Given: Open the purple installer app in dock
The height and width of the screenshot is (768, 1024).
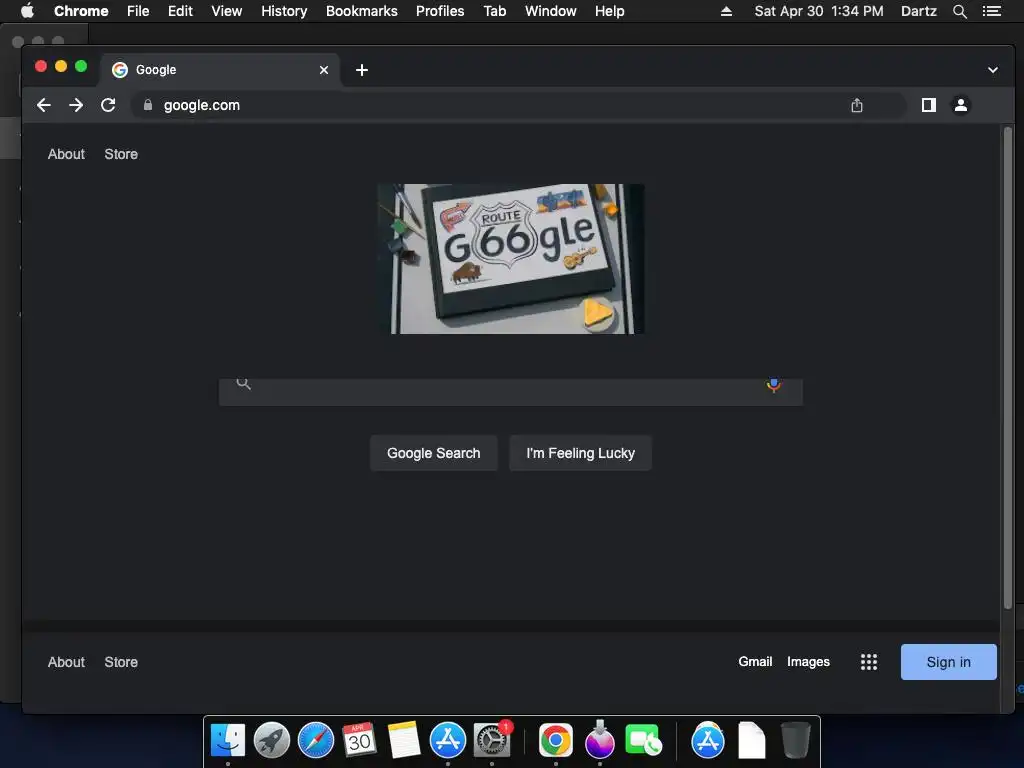Looking at the screenshot, I should [x=600, y=740].
